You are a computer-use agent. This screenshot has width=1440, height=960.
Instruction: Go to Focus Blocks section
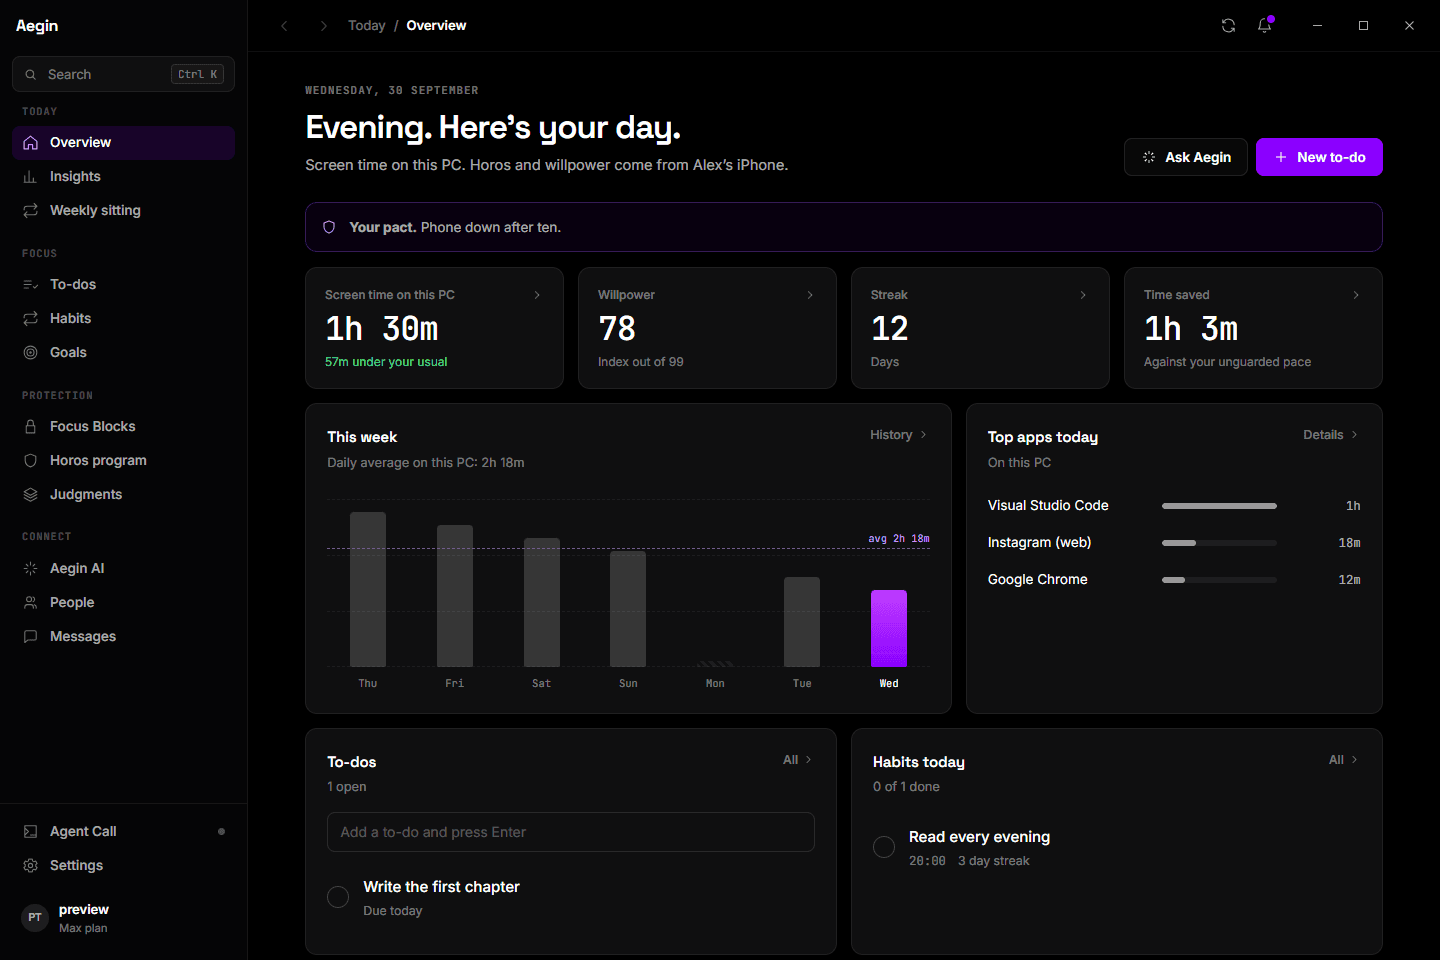coord(124,427)
